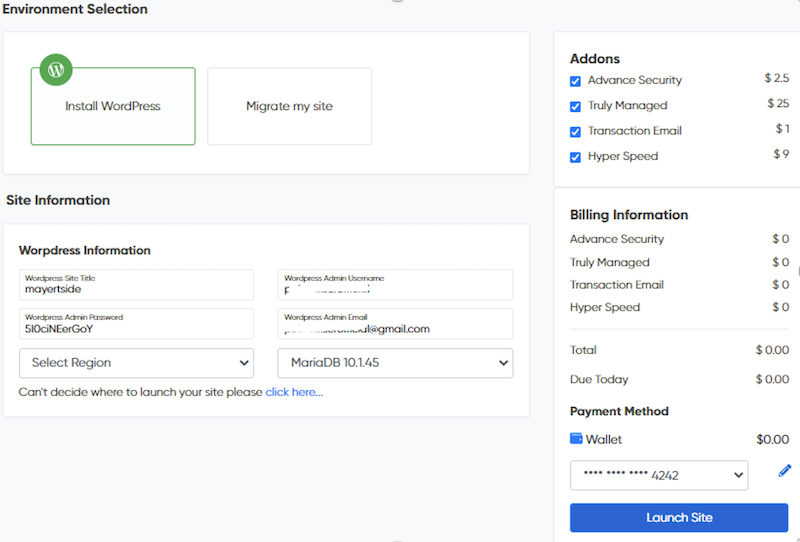Choose the Migrate my site option
800x542 pixels.
pyautogui.click(x=289, y=106)
